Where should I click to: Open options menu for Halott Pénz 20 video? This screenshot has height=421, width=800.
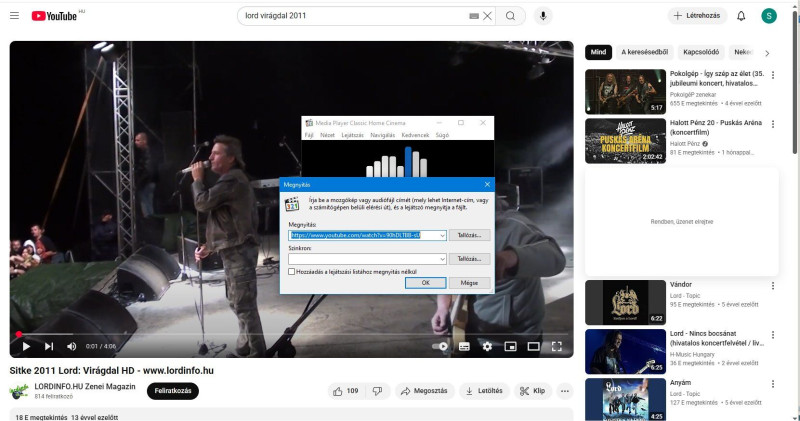click(773, 124)
